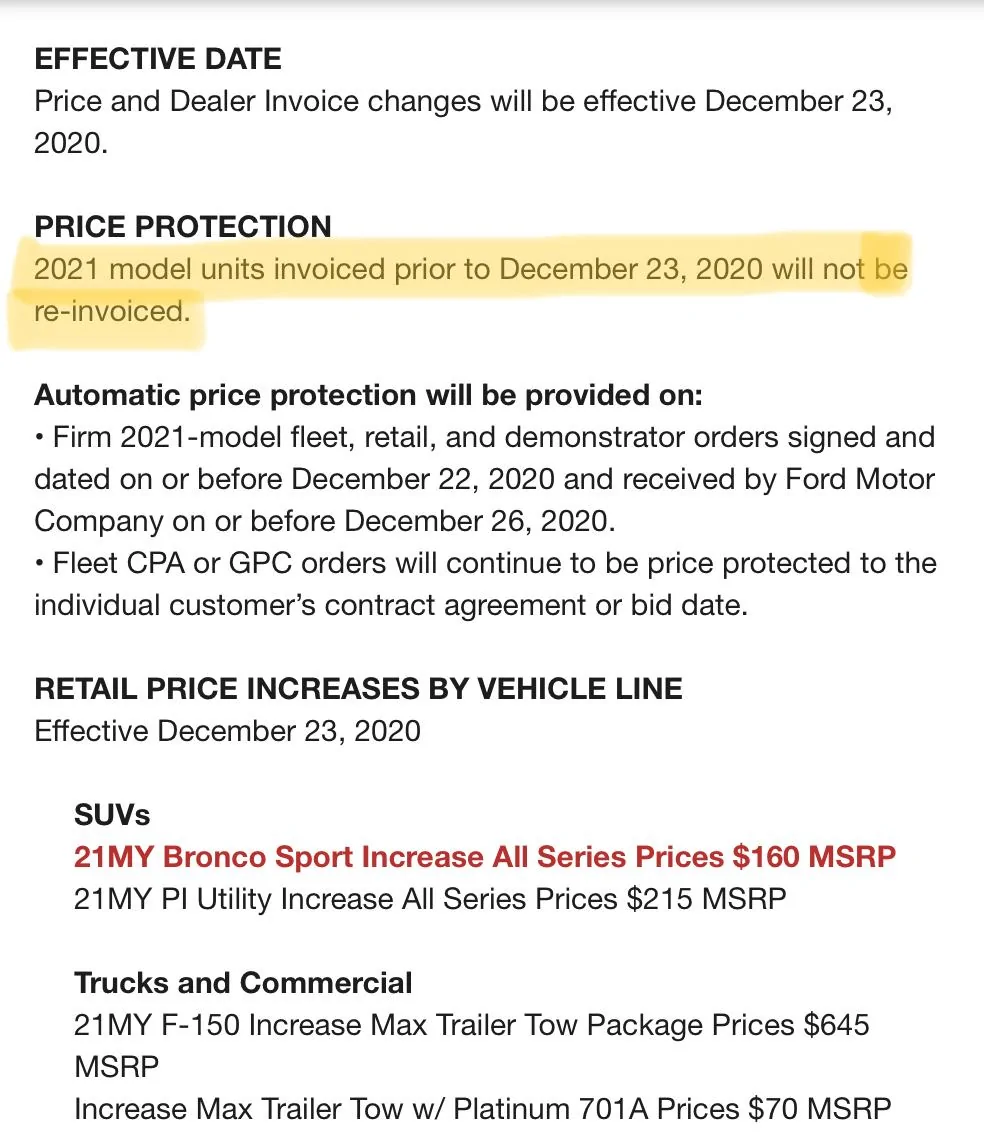Click 'individual customer's contract agreement' line
The height and width of the screenshot is (1143, 984).
click(391, 606)
